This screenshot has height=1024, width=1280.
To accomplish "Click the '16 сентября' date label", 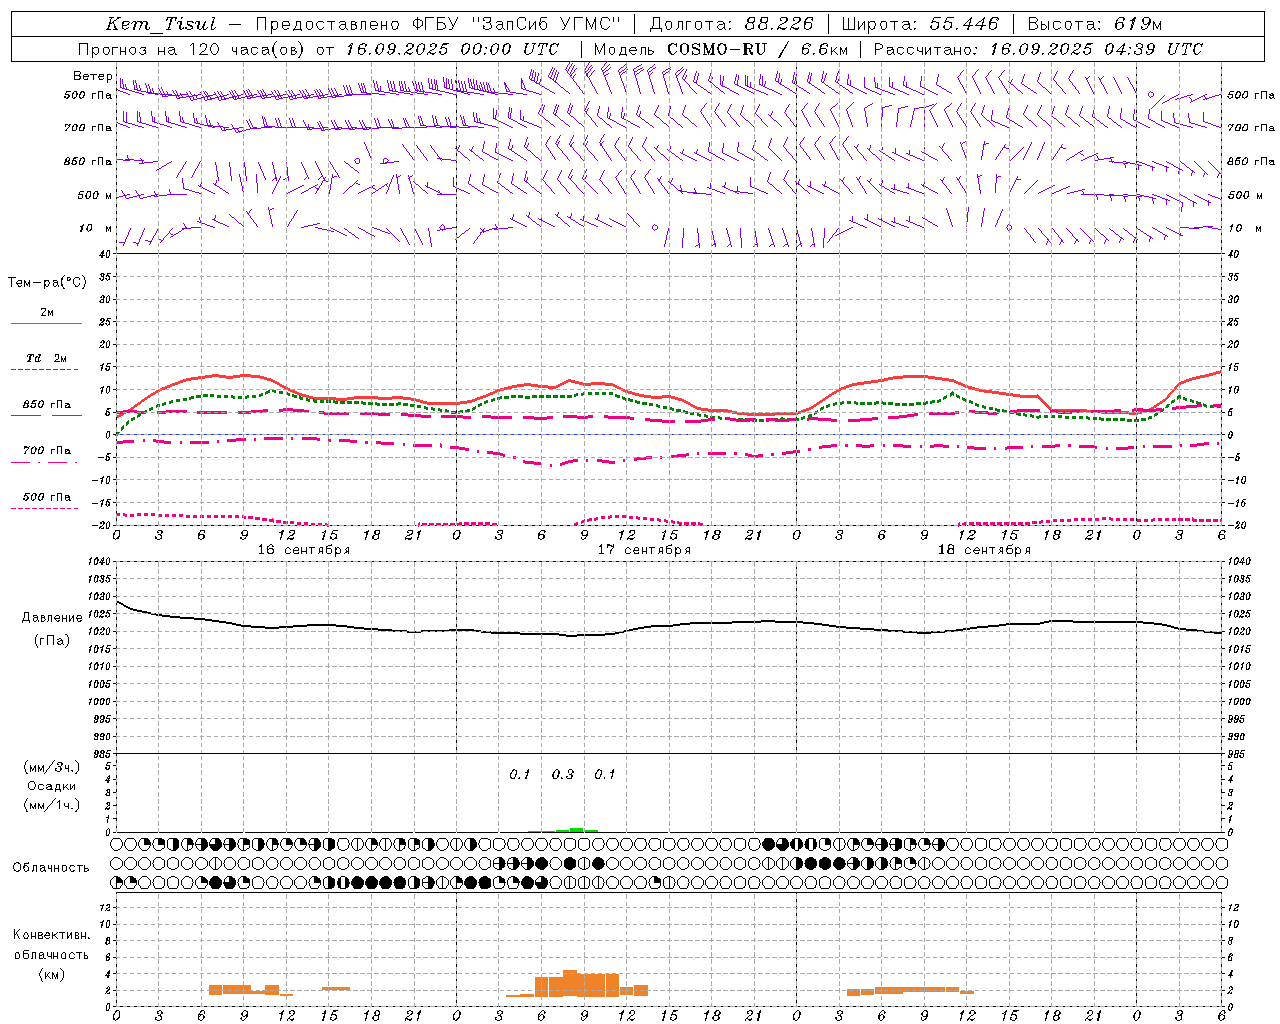I will [x=304, y=550].
